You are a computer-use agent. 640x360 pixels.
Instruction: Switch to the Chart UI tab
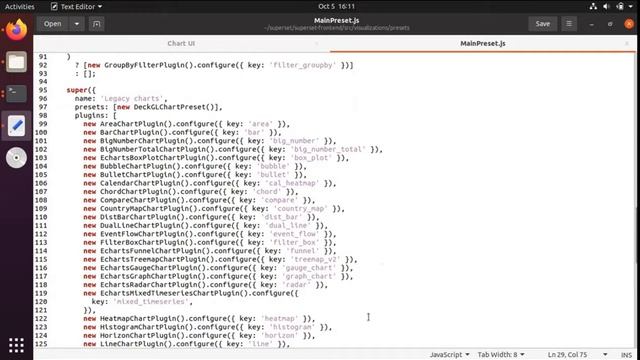[181, 43]
